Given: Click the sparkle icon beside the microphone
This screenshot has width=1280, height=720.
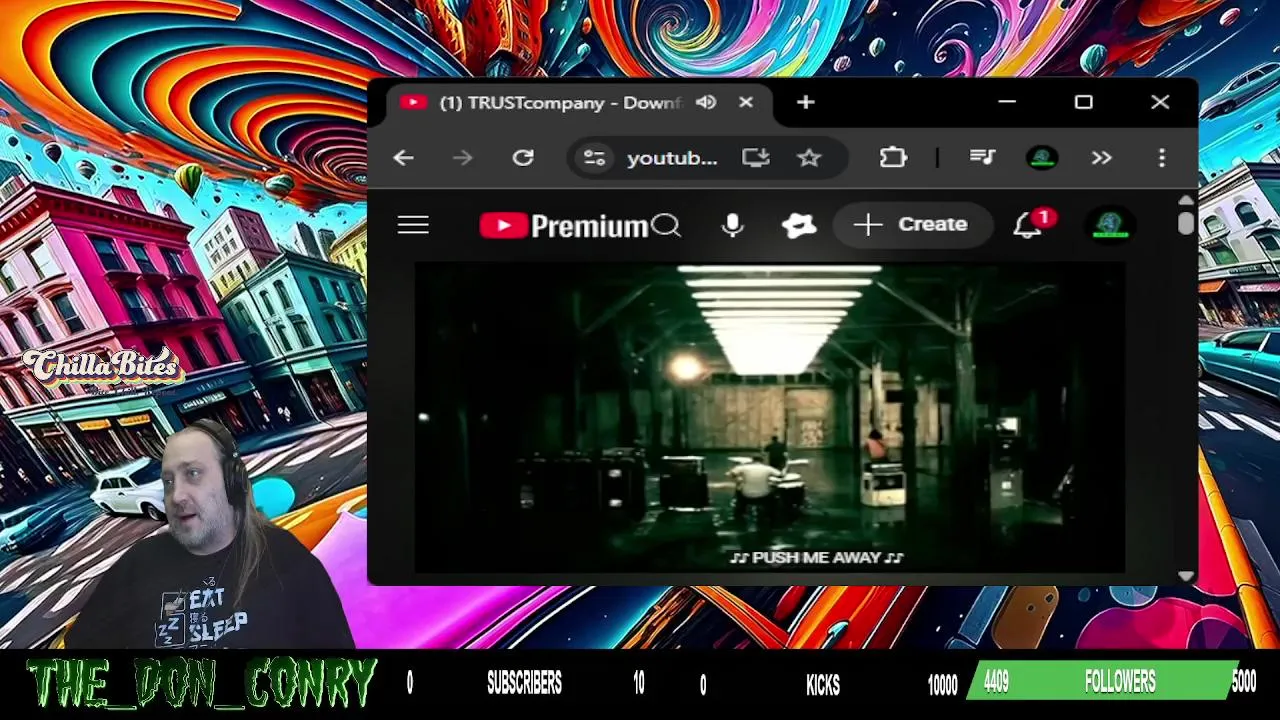Looking at the screenshot, I should click(799, 225).
